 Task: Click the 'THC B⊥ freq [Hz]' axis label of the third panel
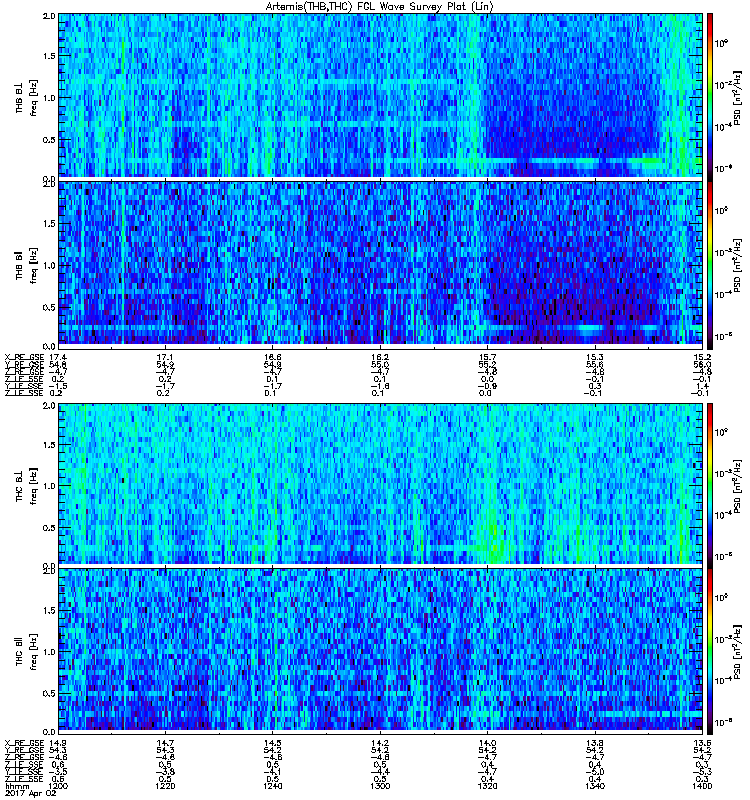26,486
